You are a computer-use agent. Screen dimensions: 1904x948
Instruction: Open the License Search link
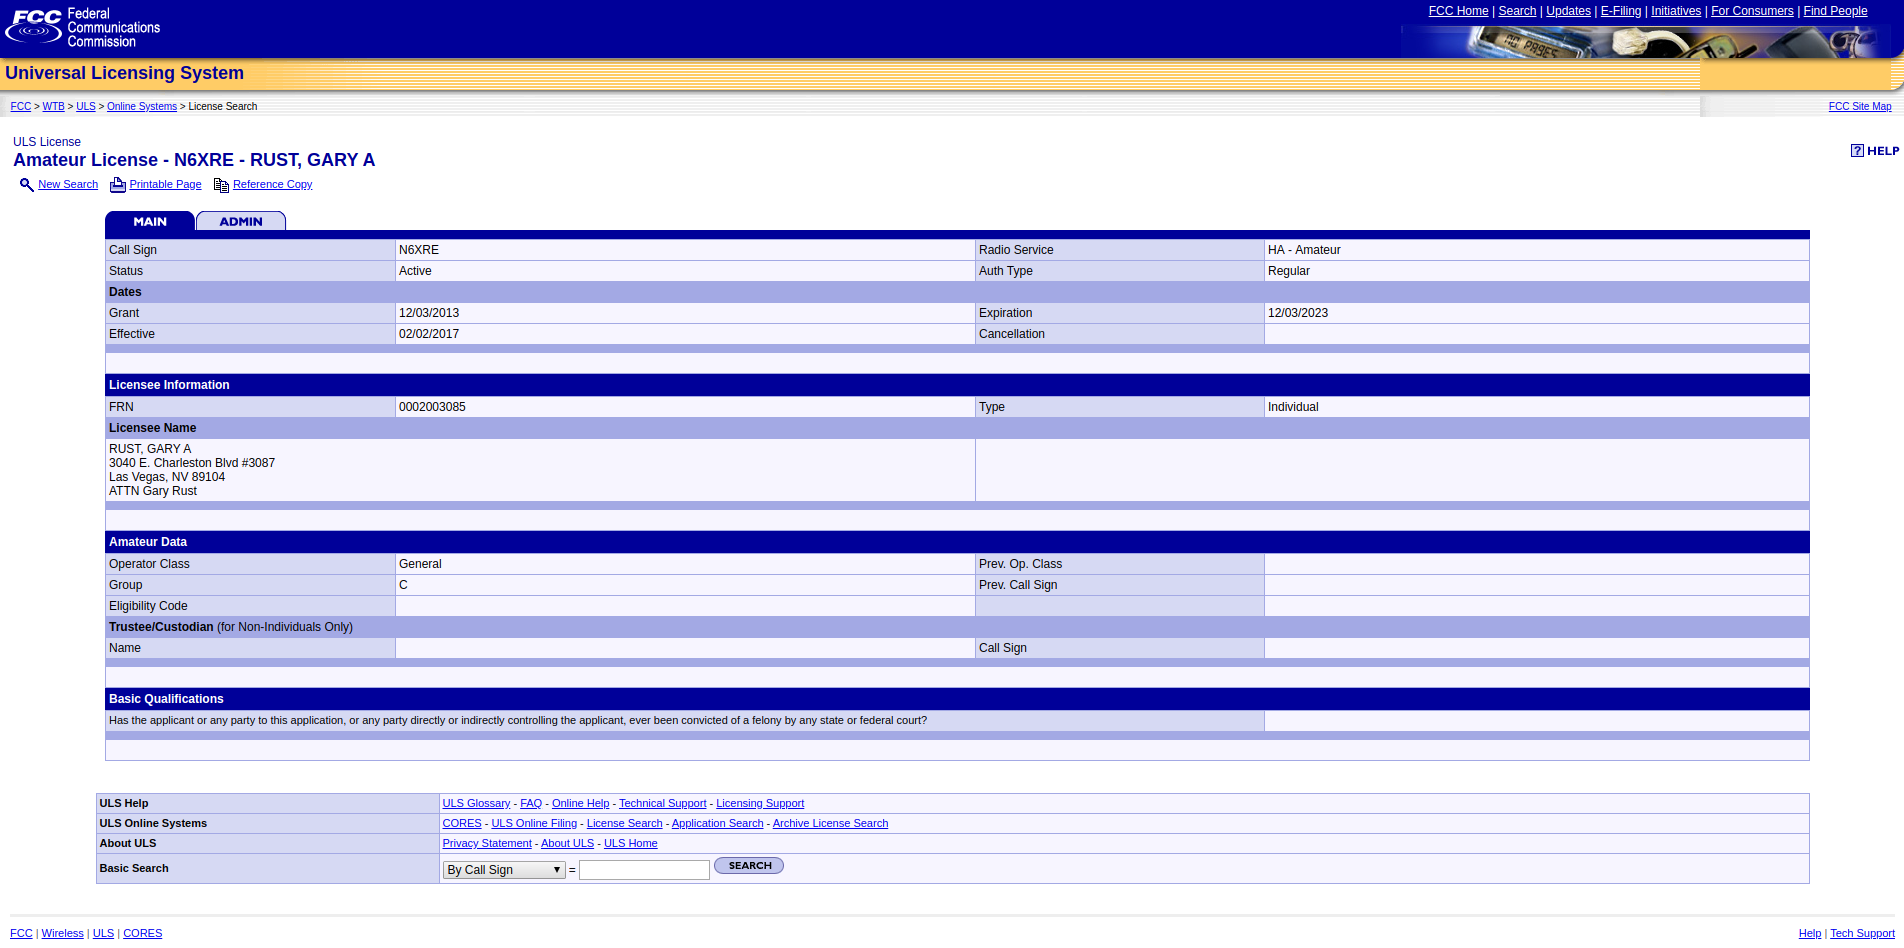624,824
